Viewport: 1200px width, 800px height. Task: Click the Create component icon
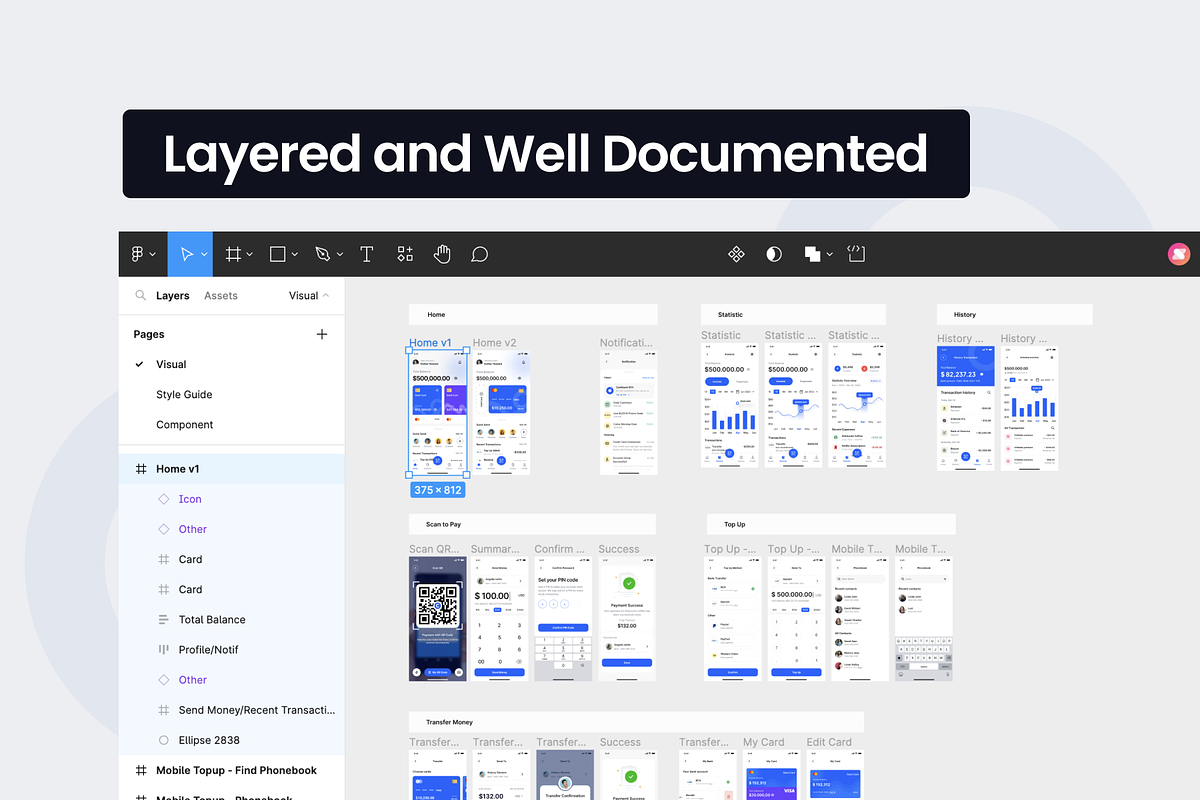coord(736,254)
